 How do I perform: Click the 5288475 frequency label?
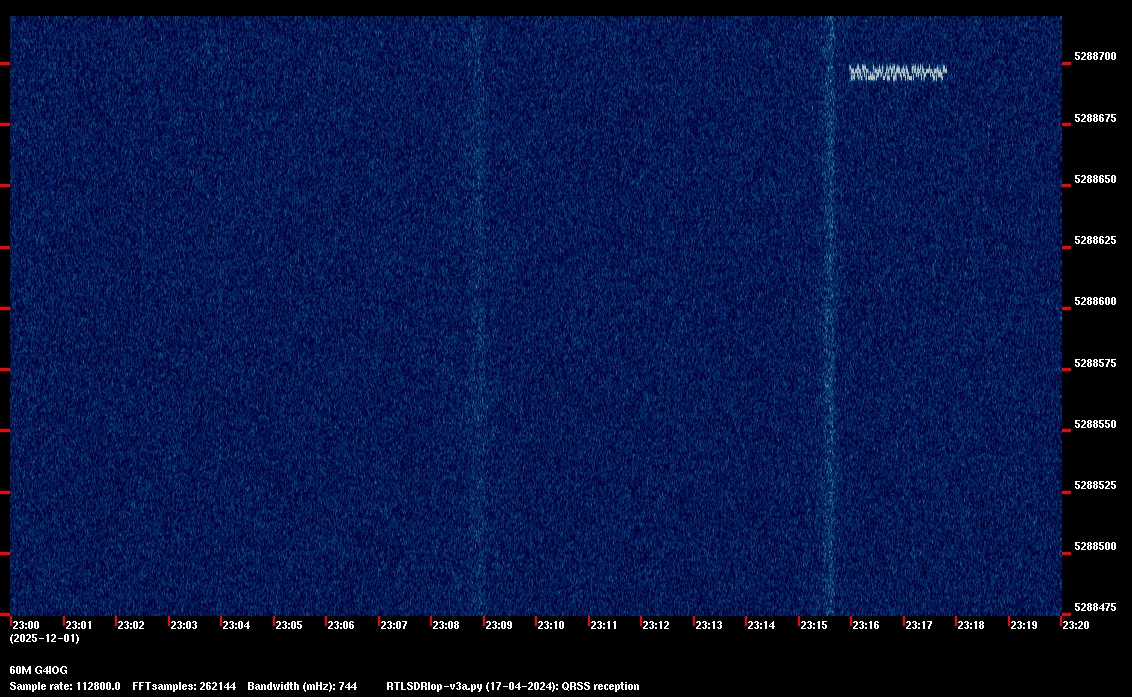[x=1095, y=607]
